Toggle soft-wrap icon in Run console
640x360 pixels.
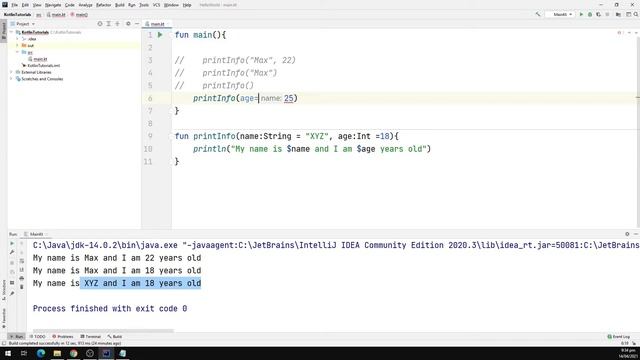(22, 261)
